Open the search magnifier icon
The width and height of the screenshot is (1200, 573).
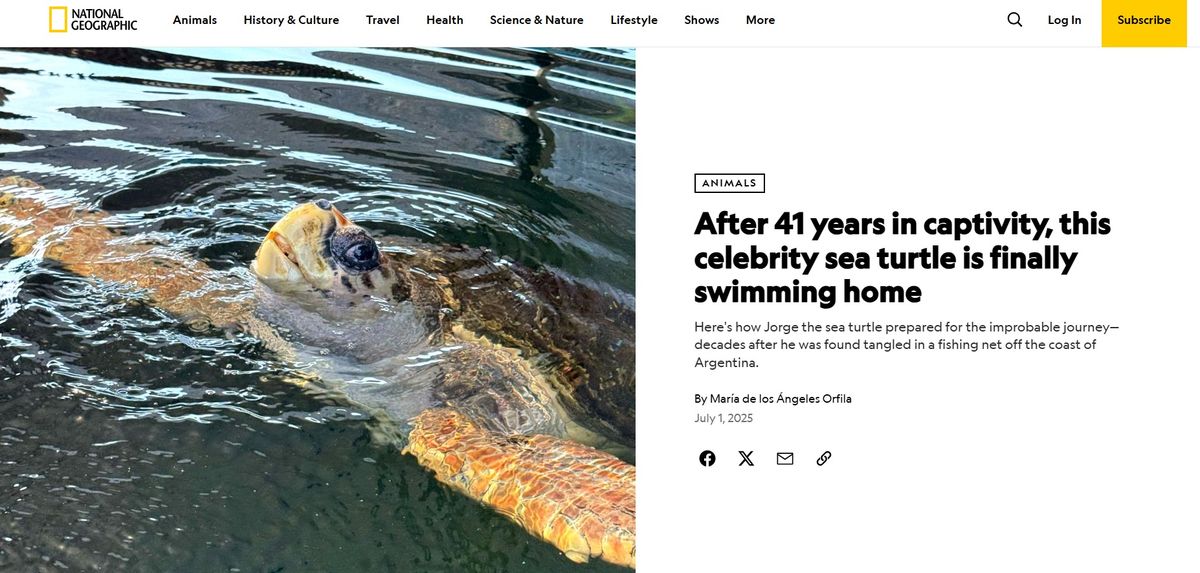[x=1015, y=20]
